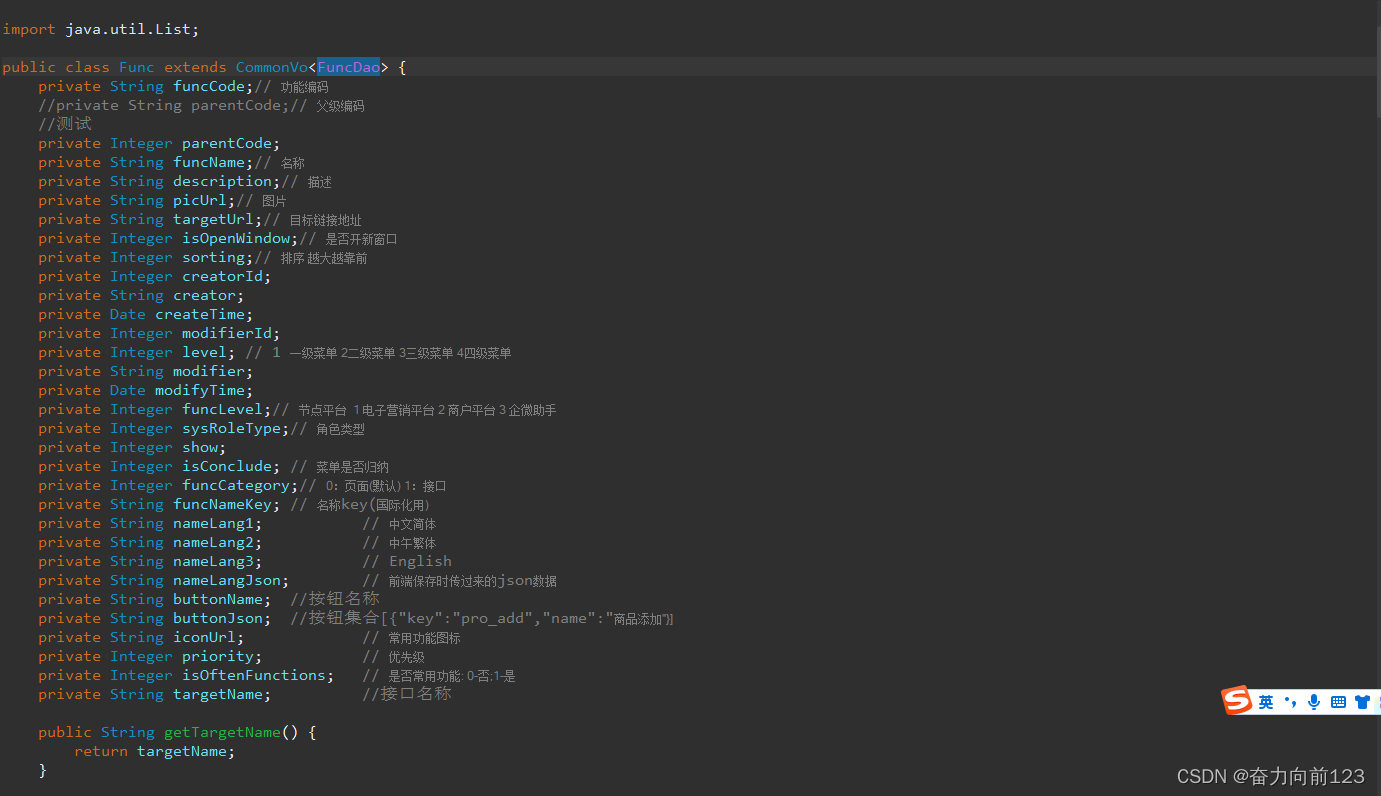Click the Integer parentCode field name
The width and height of the screenshot is (1381, 796).
click(x=227, y=143)
